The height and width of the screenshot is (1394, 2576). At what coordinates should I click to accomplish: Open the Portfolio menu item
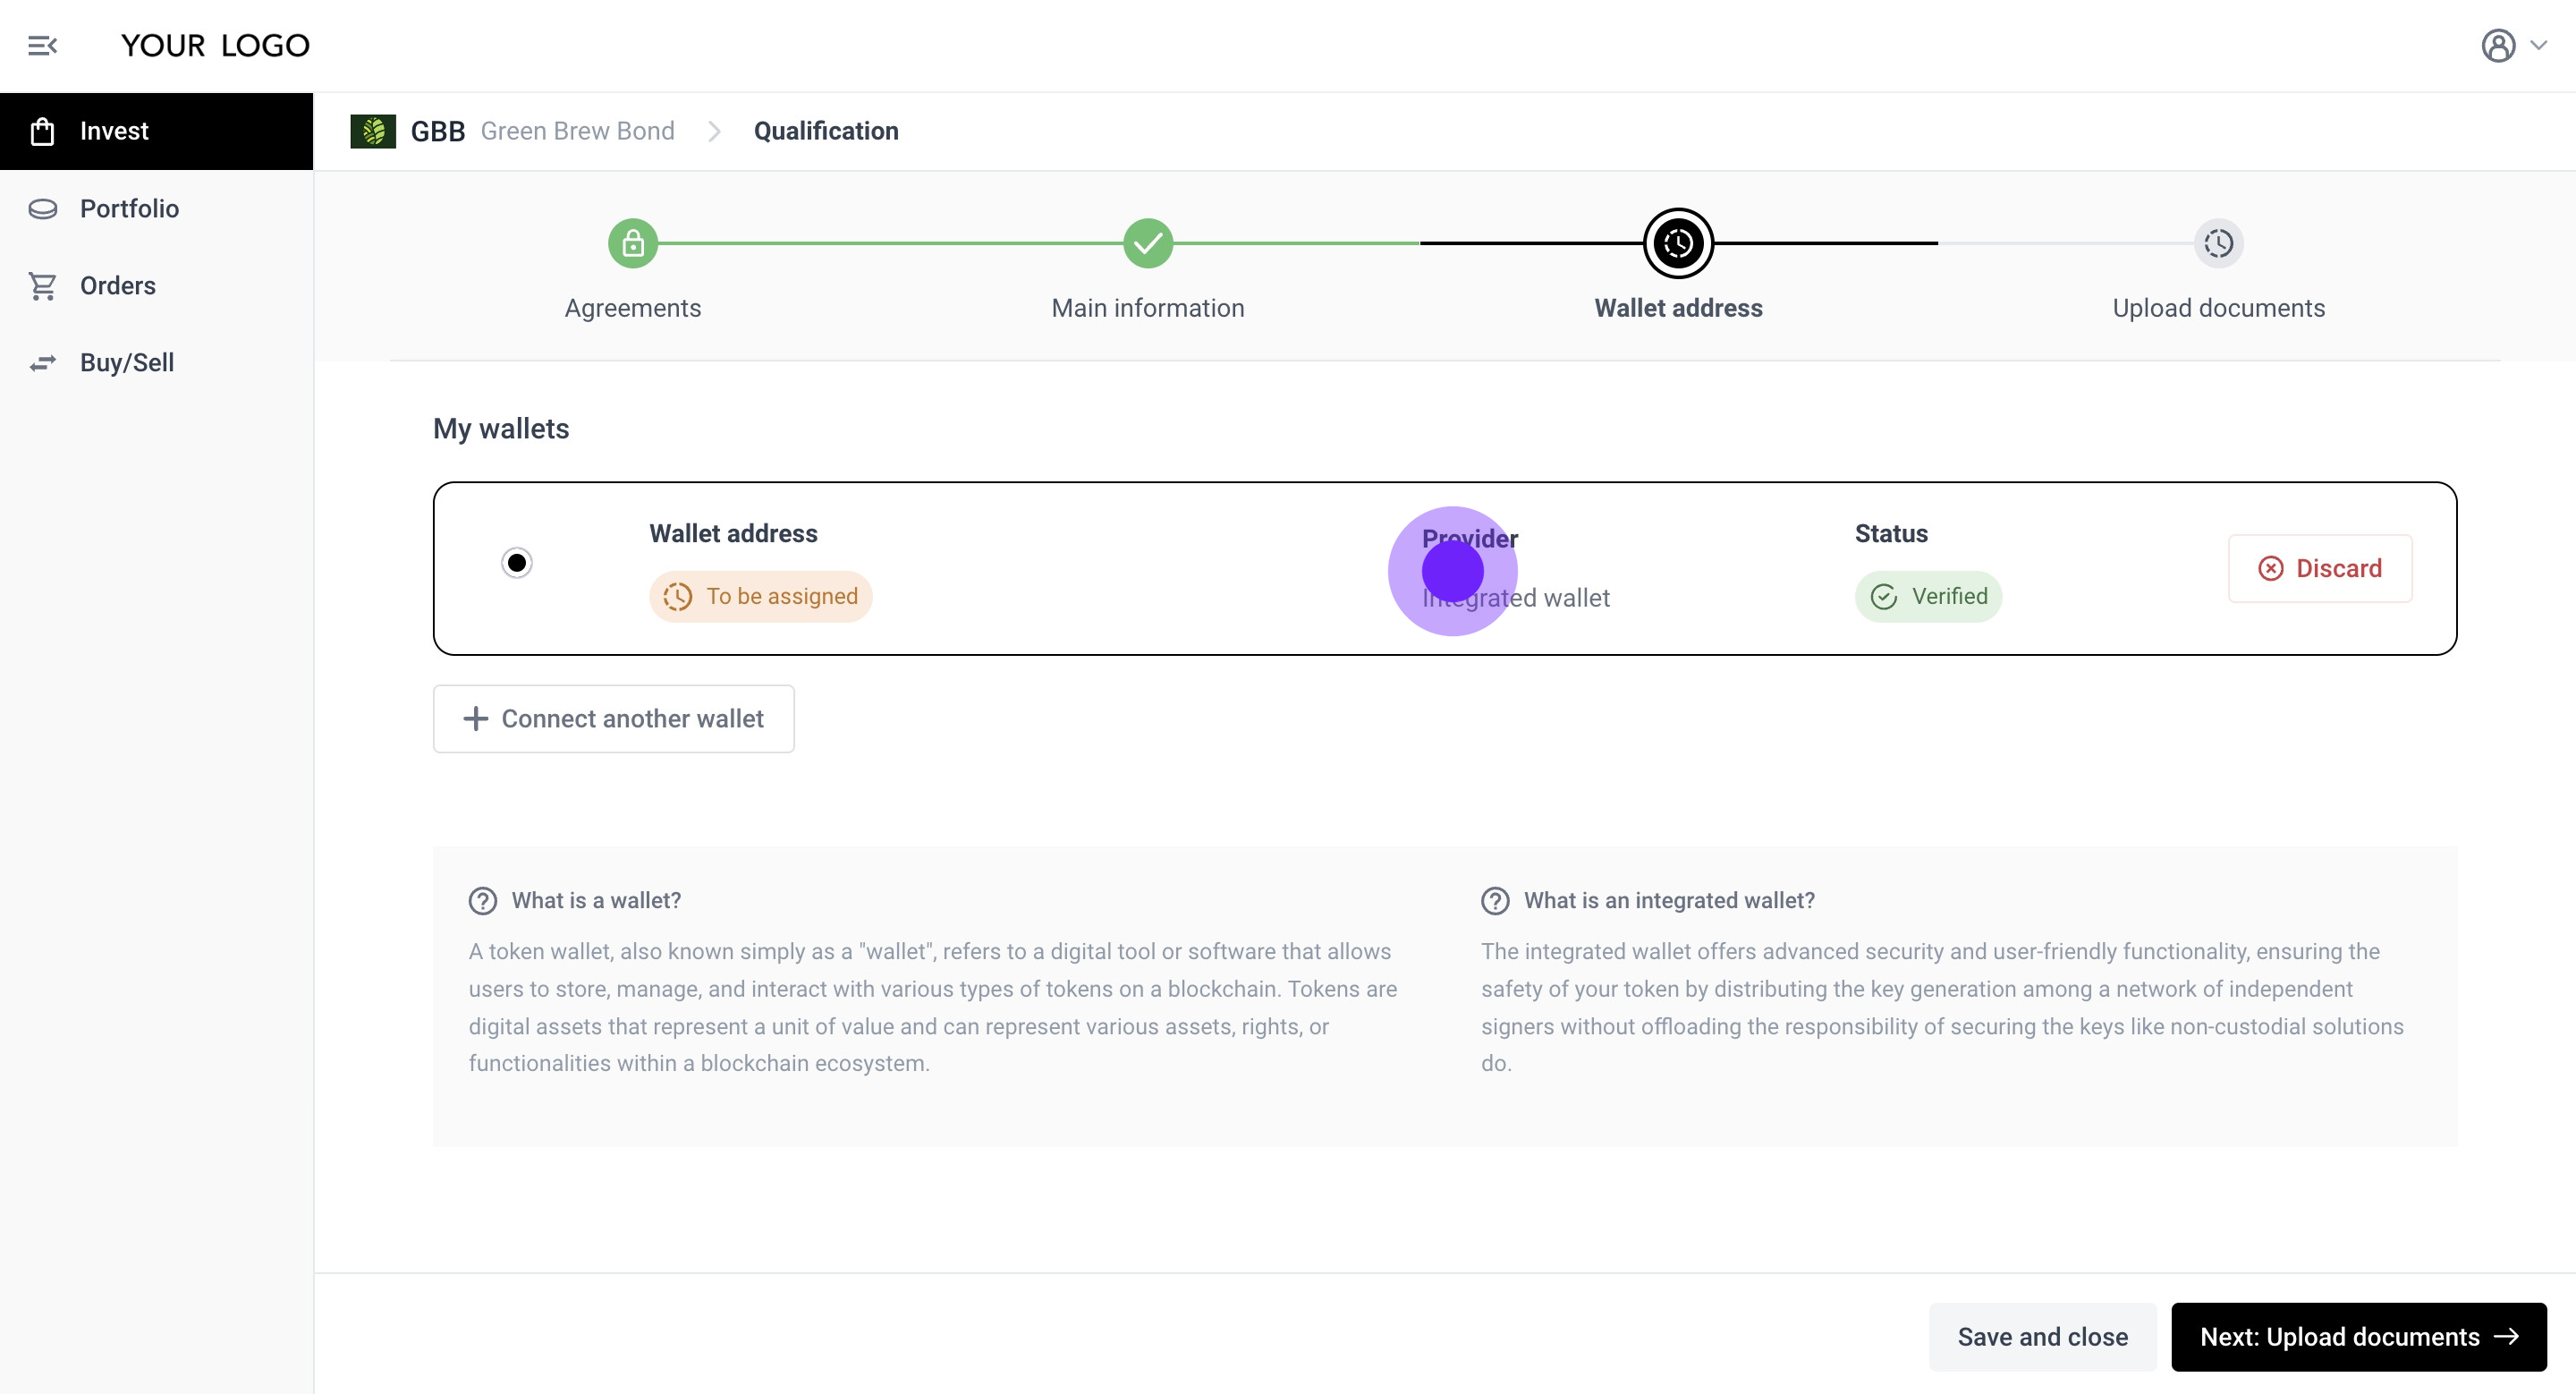[x=129, y=208]
